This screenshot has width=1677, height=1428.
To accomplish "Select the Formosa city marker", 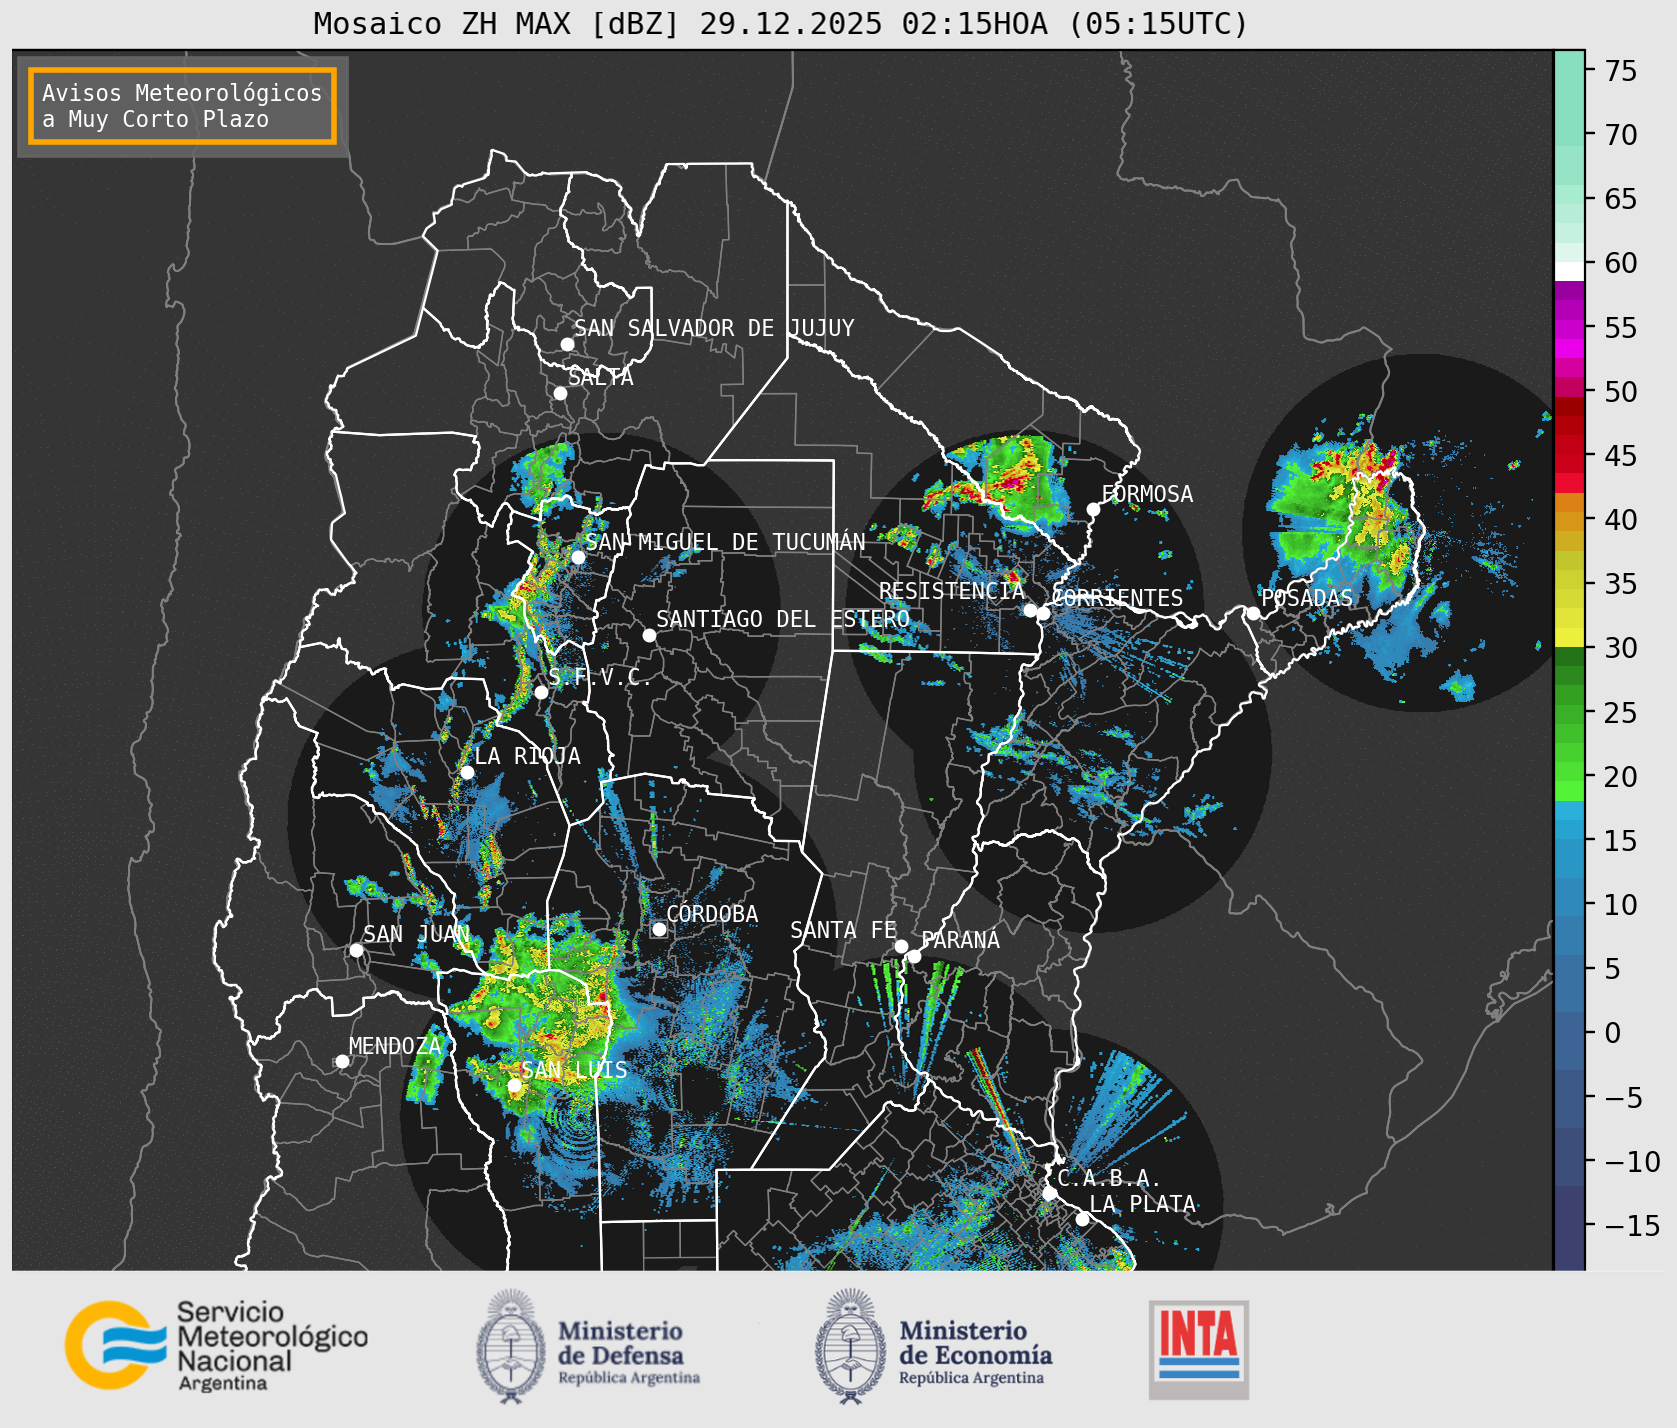I will tap(1093, 509).
